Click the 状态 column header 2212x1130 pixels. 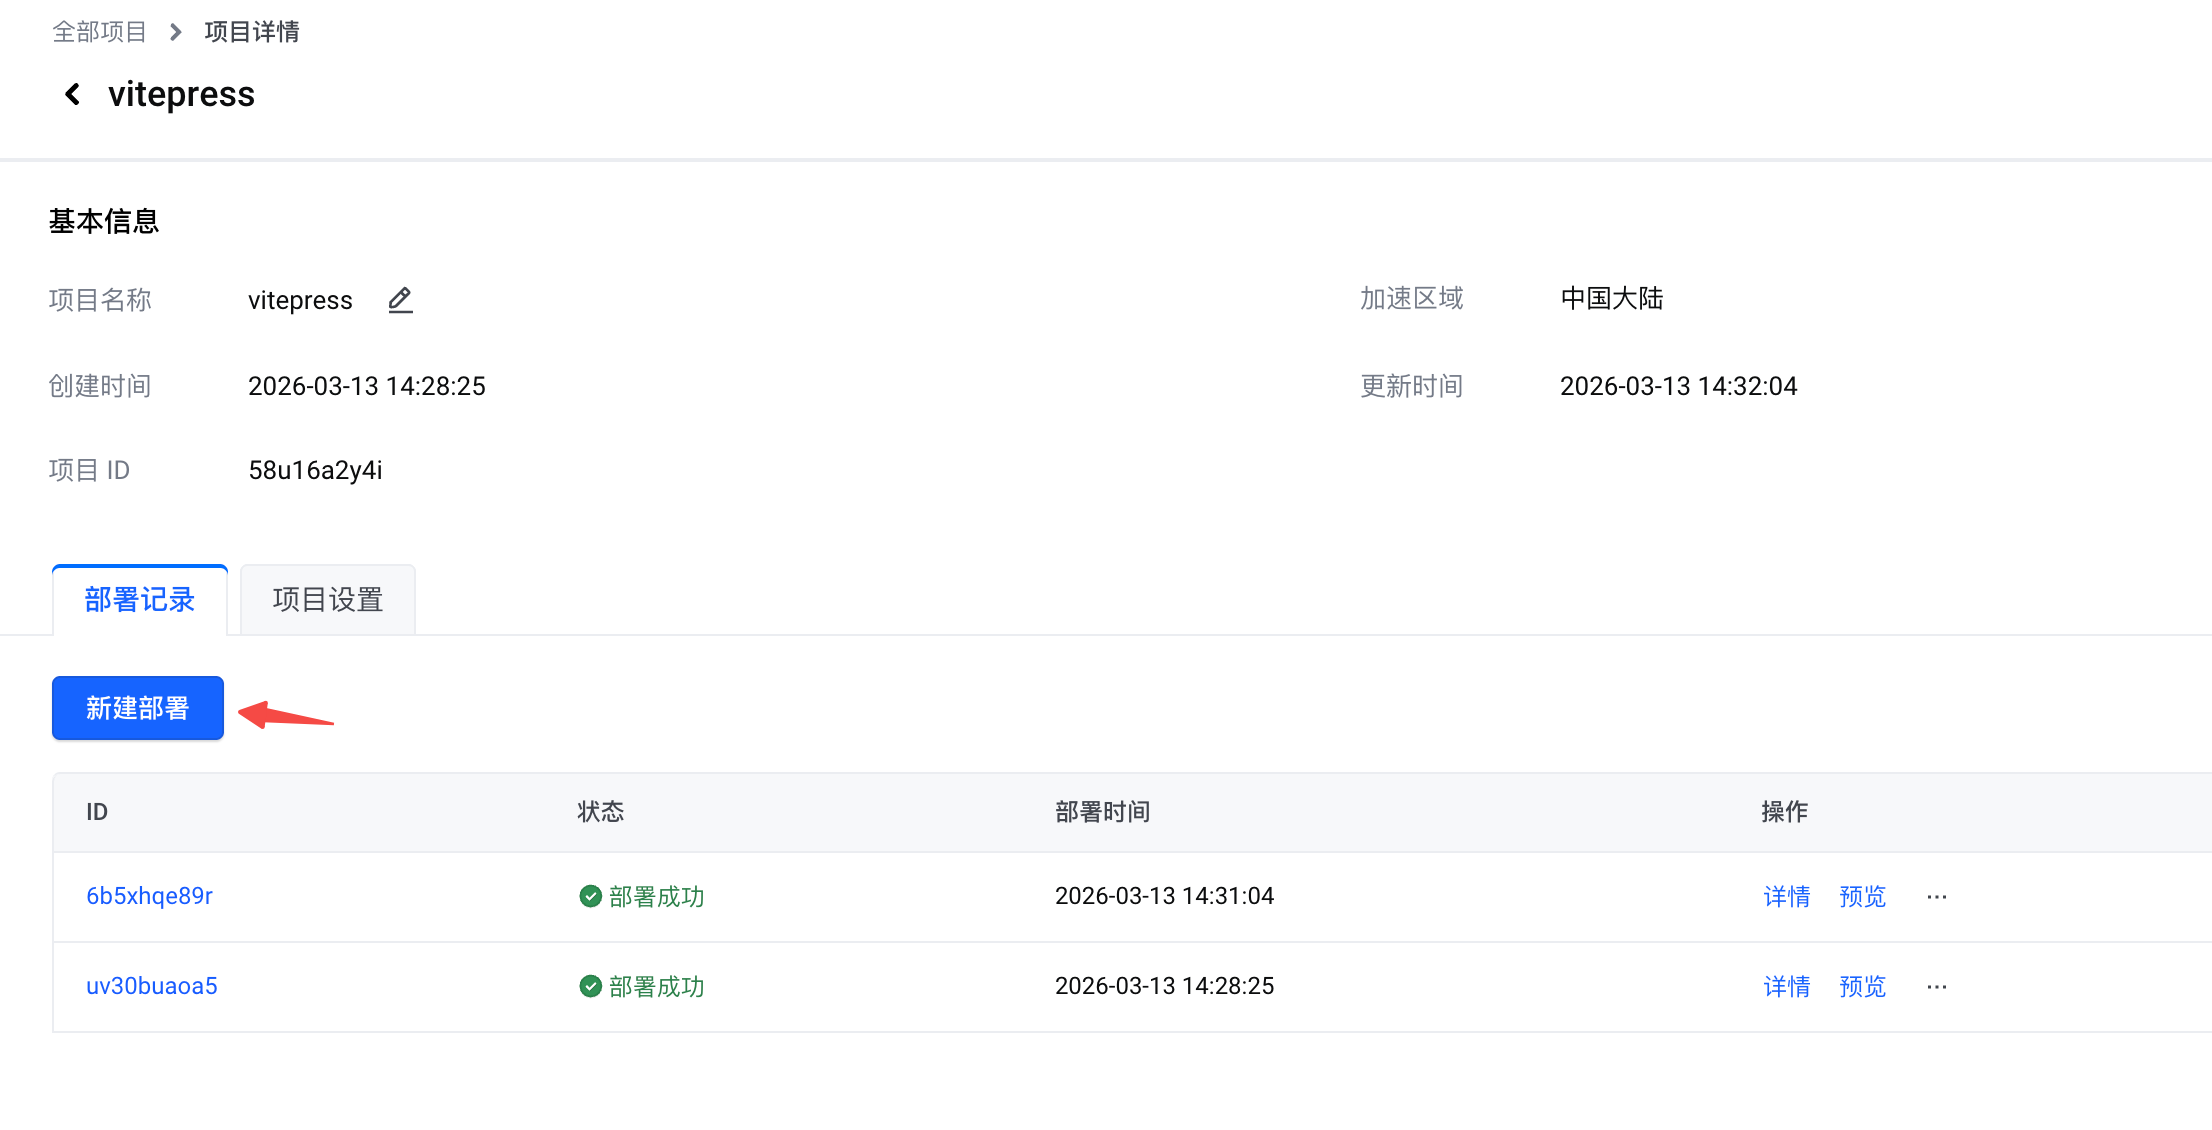600,812
